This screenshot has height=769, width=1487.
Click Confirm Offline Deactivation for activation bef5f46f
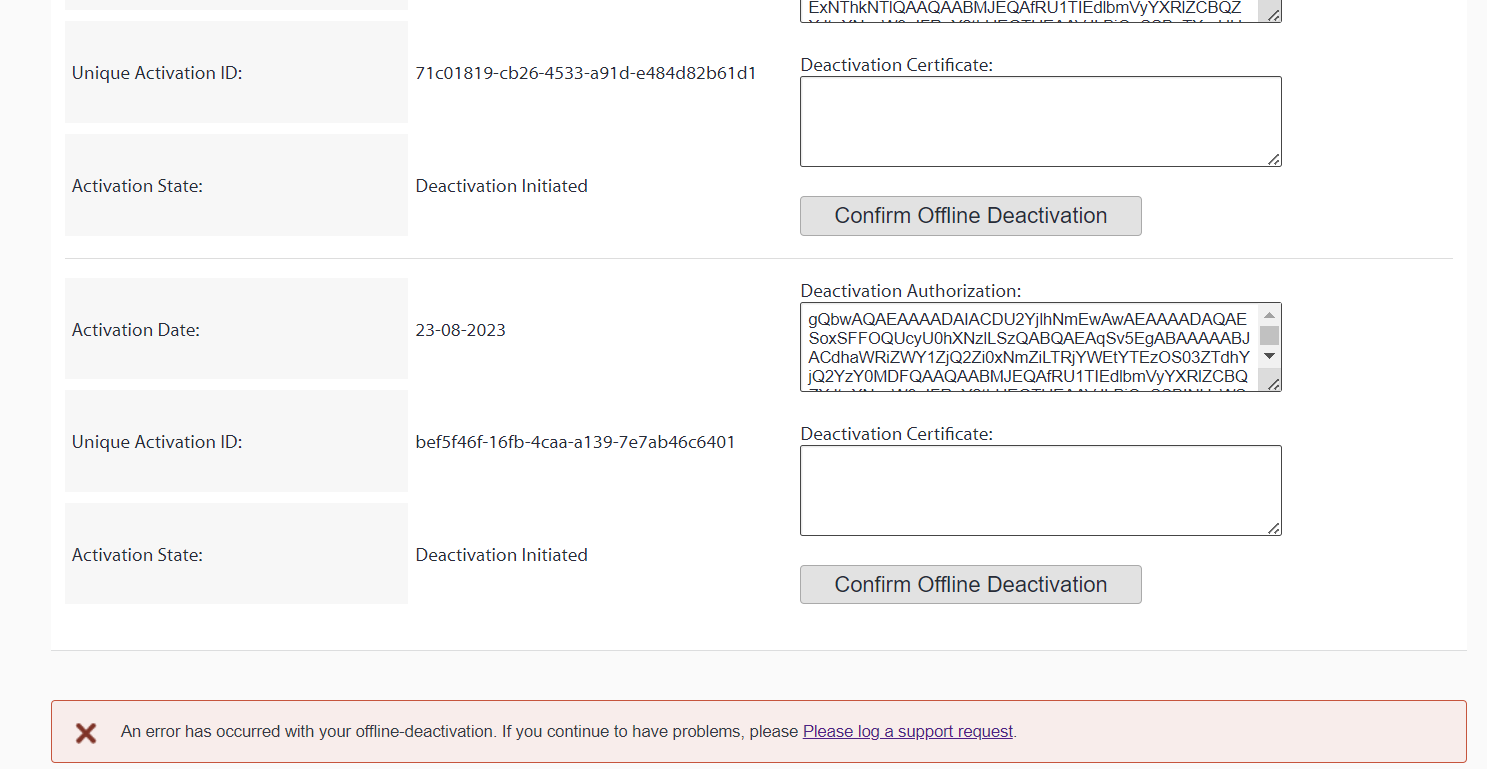[x=970, y=585]
